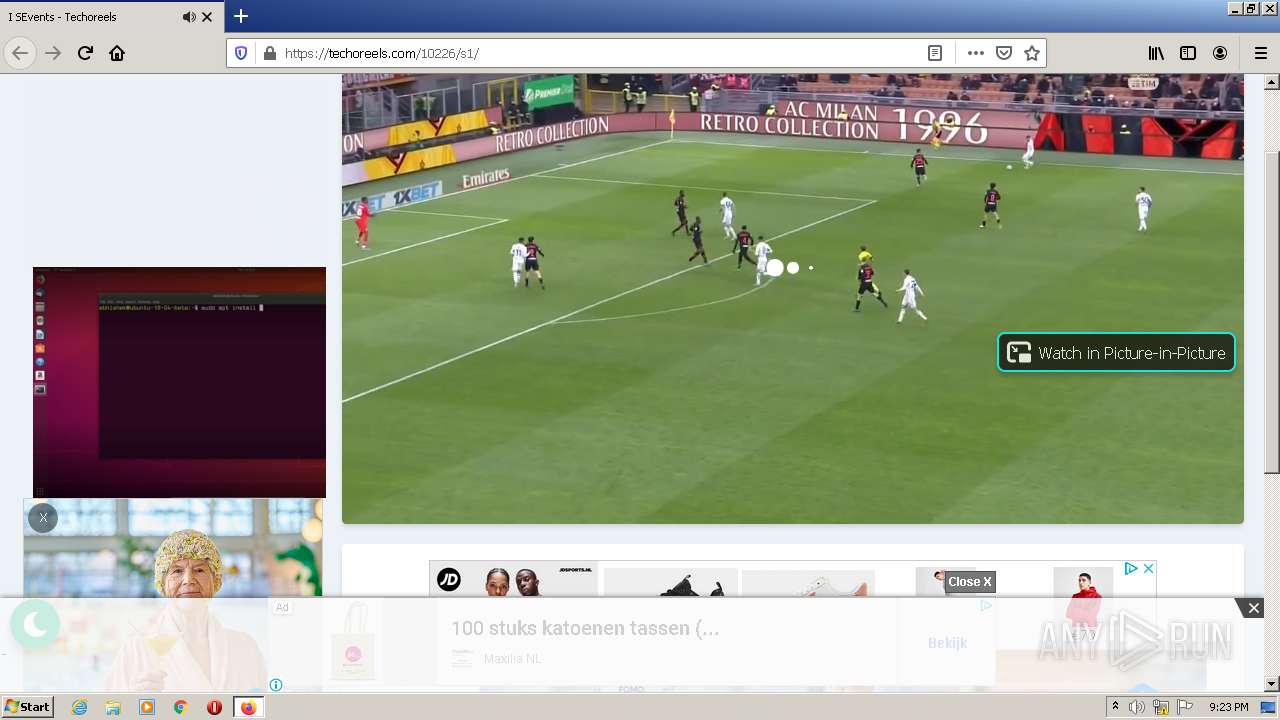Viewport: 1280px width, 720px height.
Task: Go forward to next page
Action: pos(53,53)
